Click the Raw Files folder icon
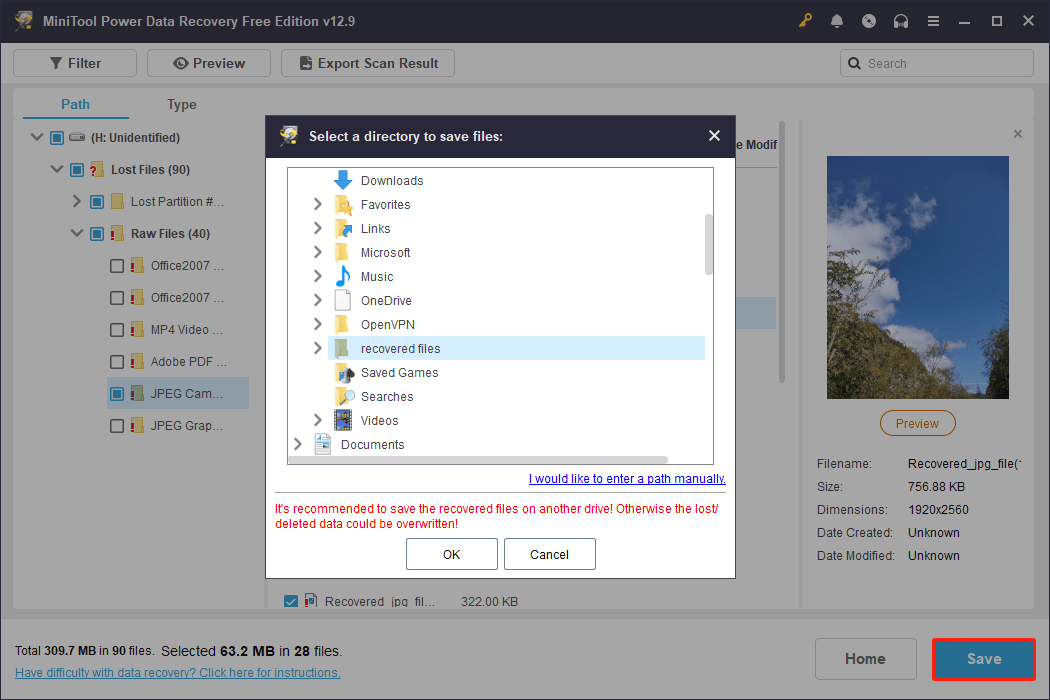The width and height of the screenshot is (1050, 700). pyautogui.click(x=117, y=233)
